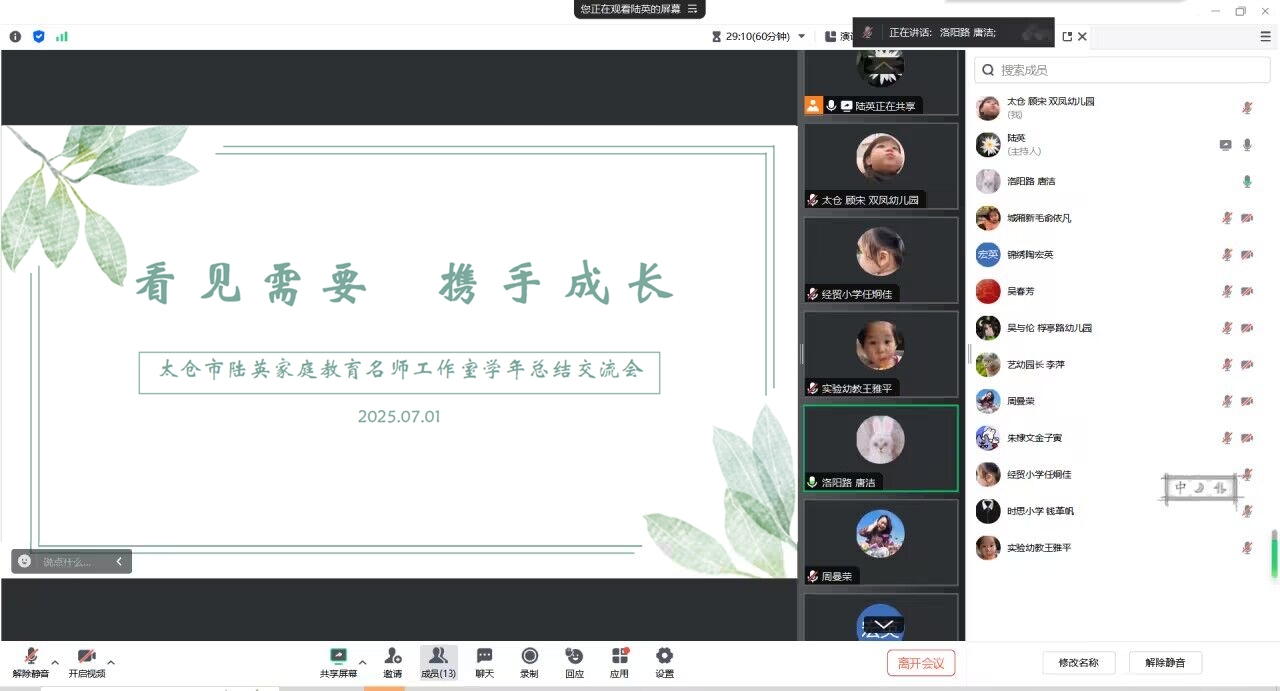
Task: Click the 离开会议 leave meeting button
Action: point(920,662)
